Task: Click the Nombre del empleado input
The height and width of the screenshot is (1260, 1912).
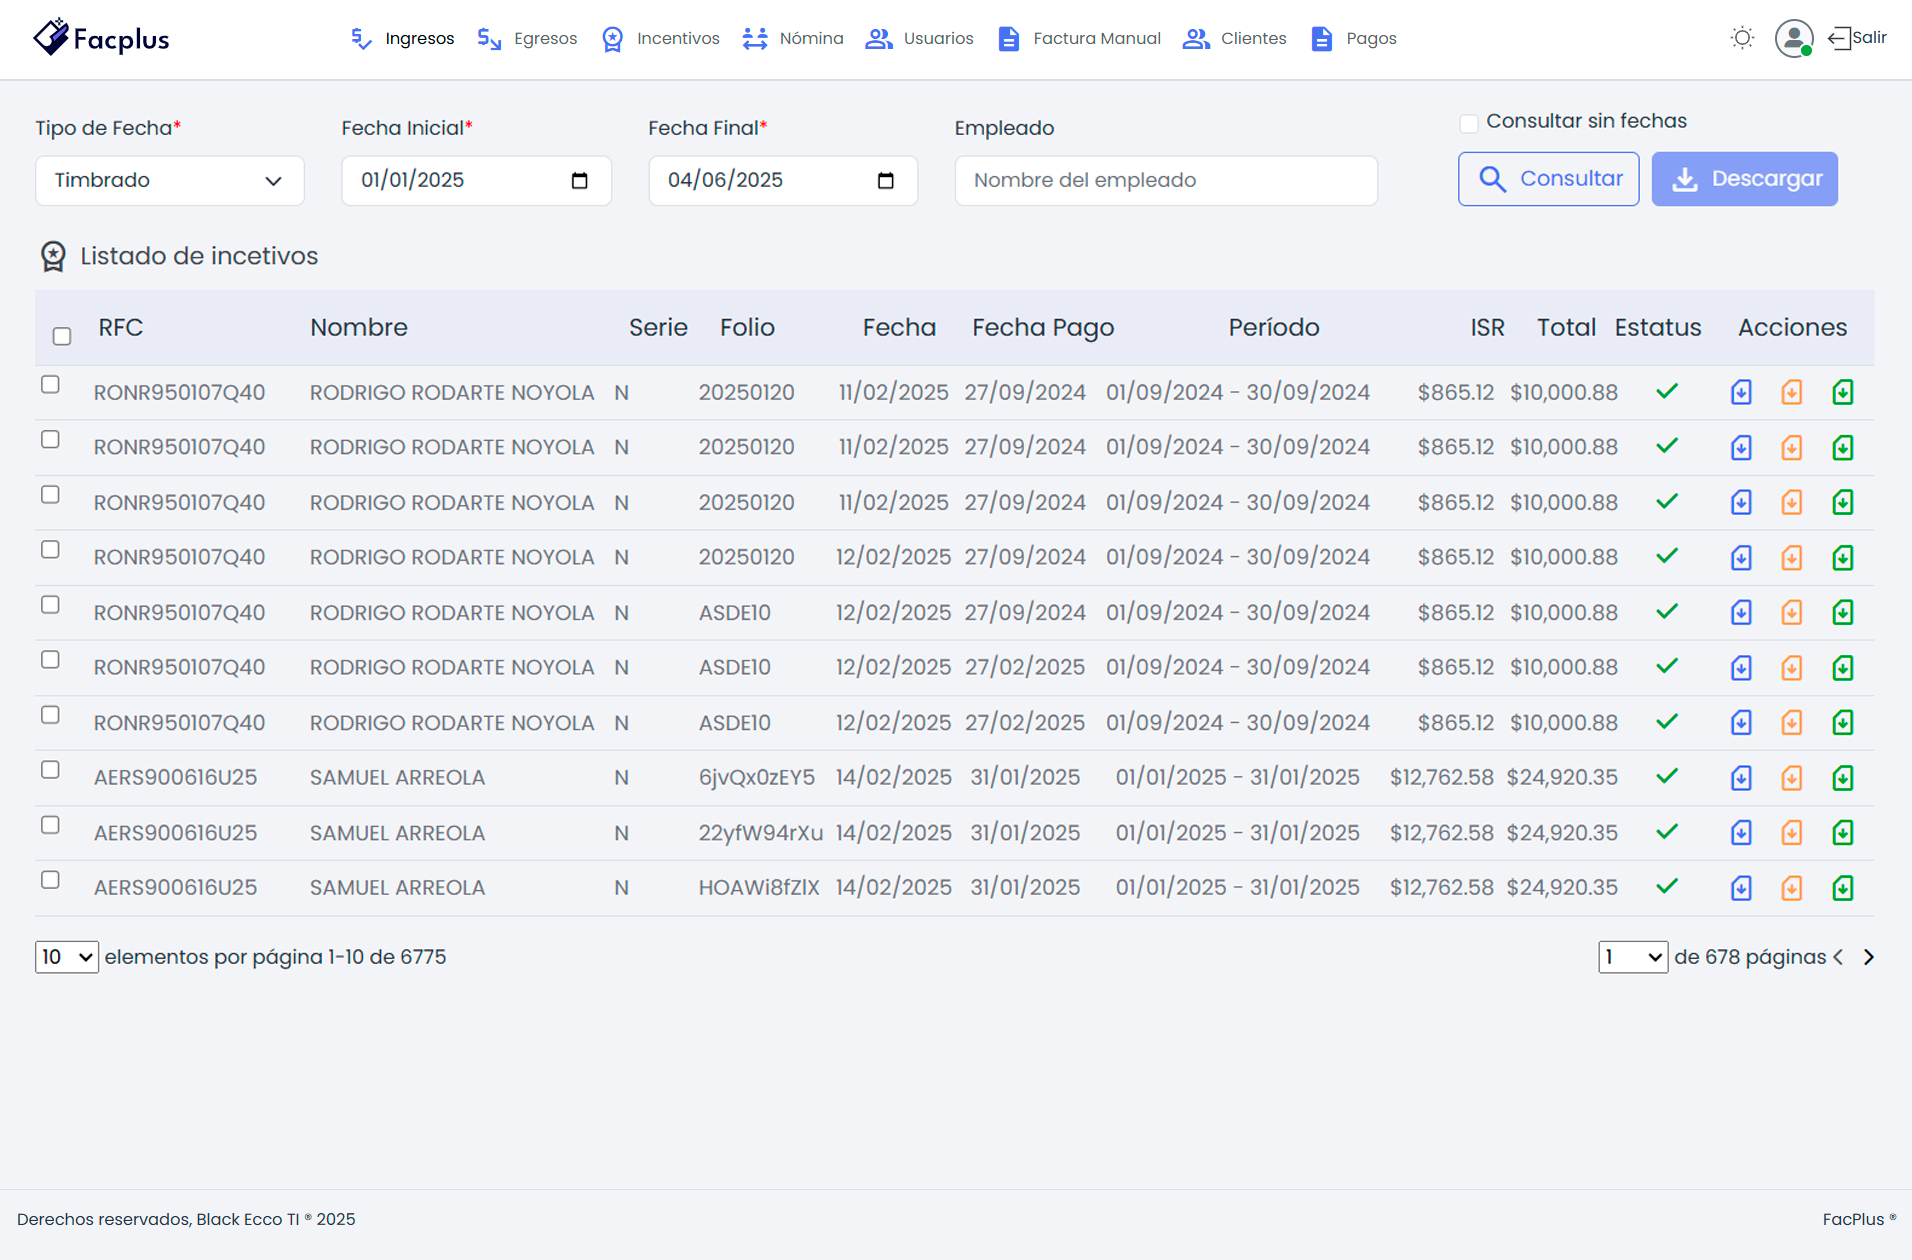Action: [1166, 181]
